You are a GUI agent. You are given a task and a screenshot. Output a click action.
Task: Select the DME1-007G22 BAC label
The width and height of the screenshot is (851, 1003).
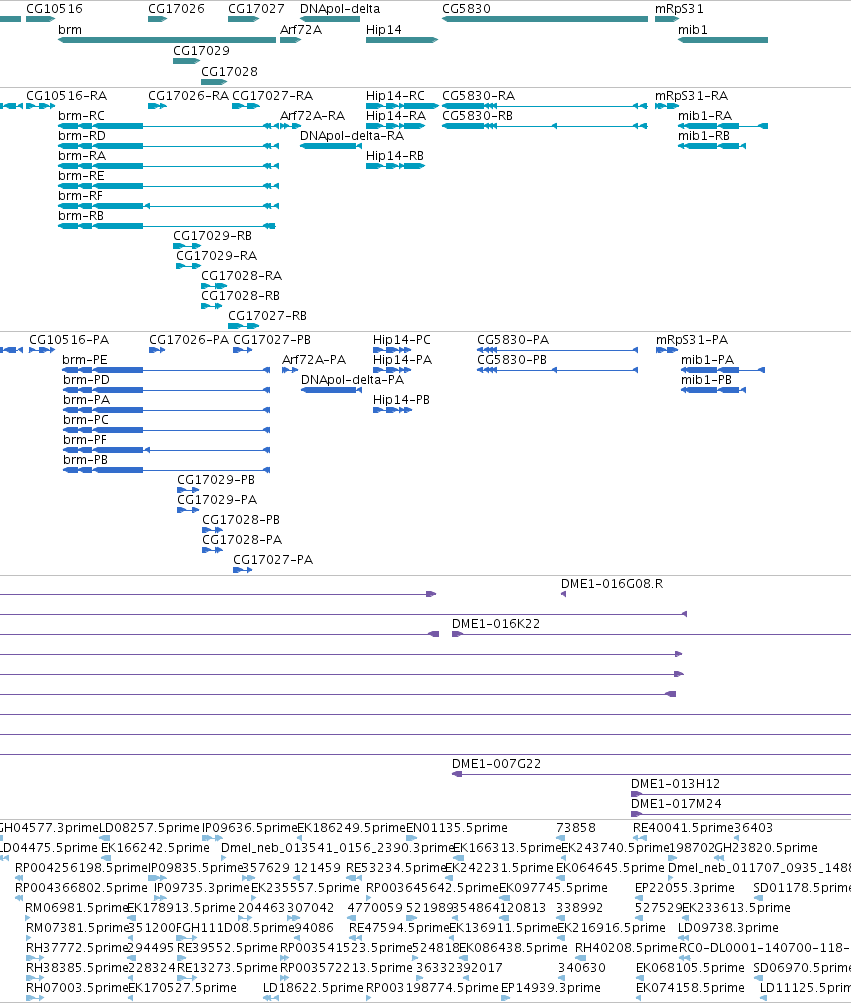[x=497, y=764]
